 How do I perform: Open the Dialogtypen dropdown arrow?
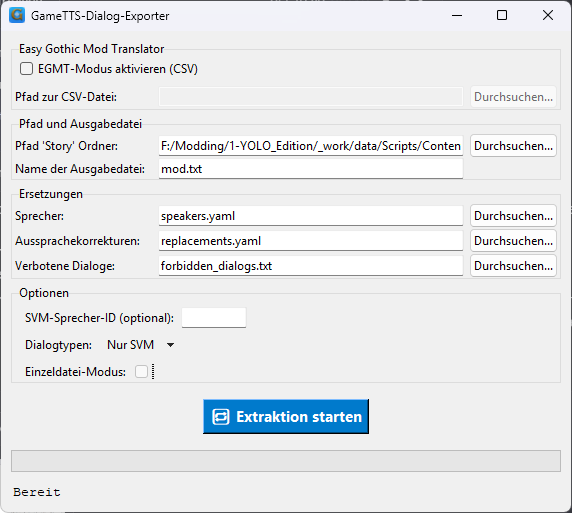click(x=170, y=345)
